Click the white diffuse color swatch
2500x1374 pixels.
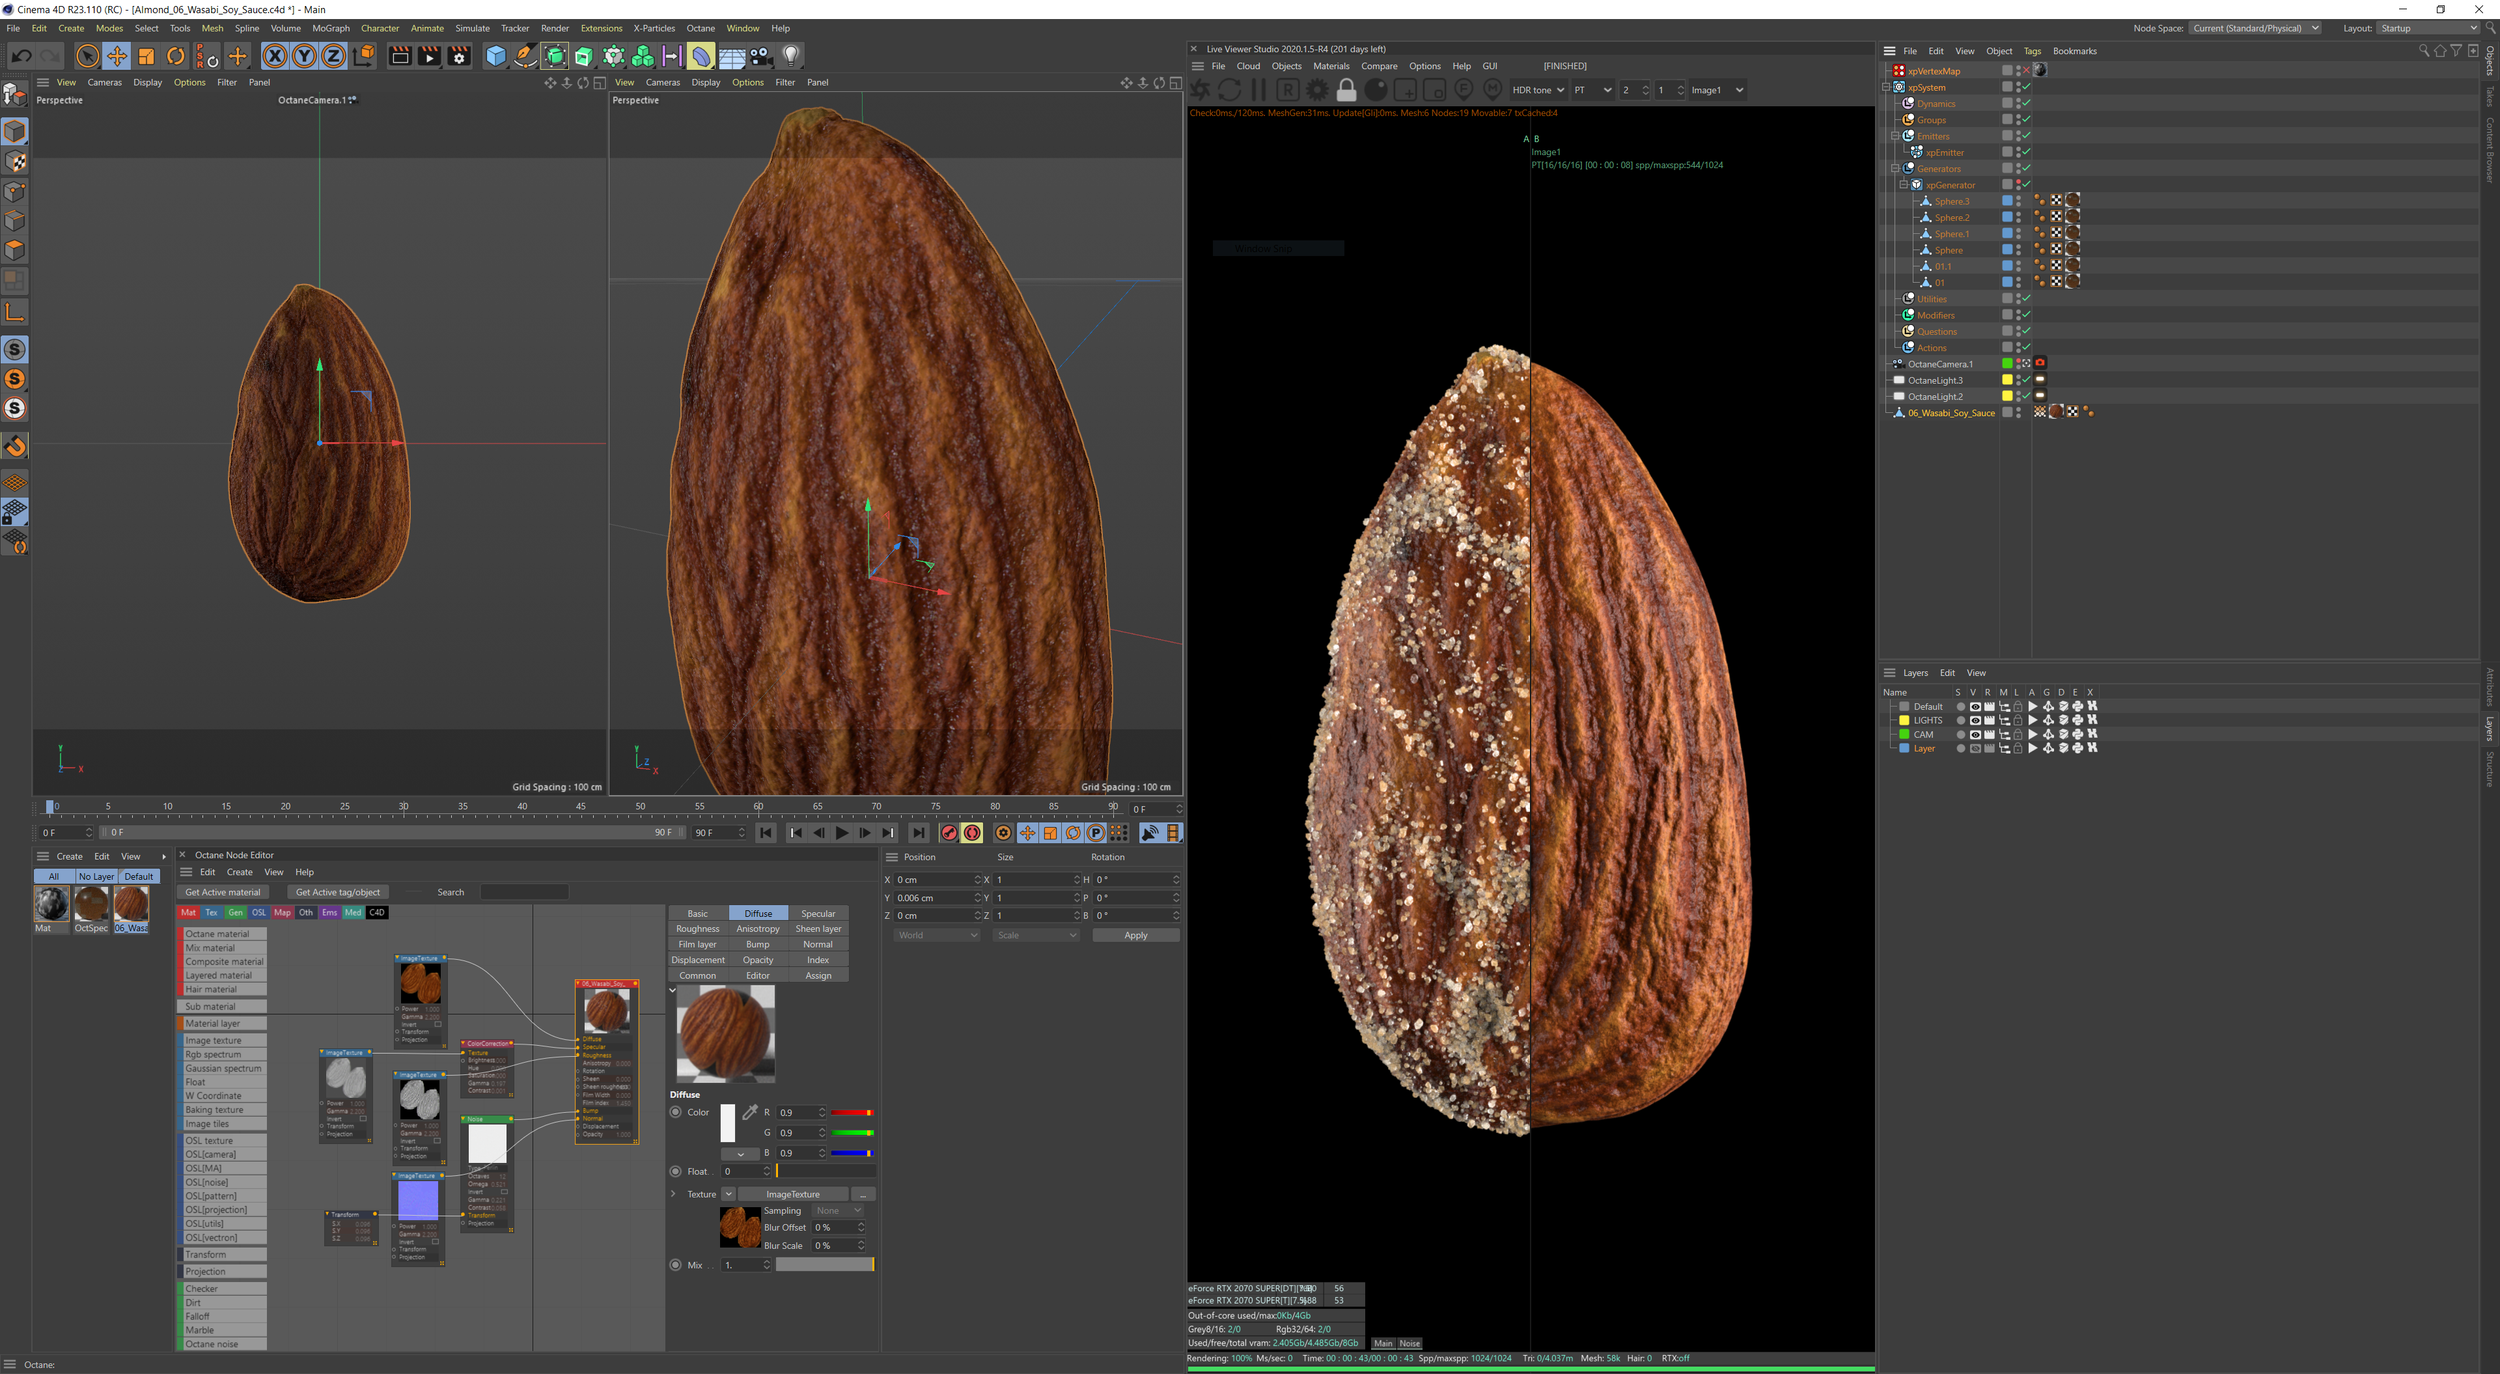[x=727, y=1123]
